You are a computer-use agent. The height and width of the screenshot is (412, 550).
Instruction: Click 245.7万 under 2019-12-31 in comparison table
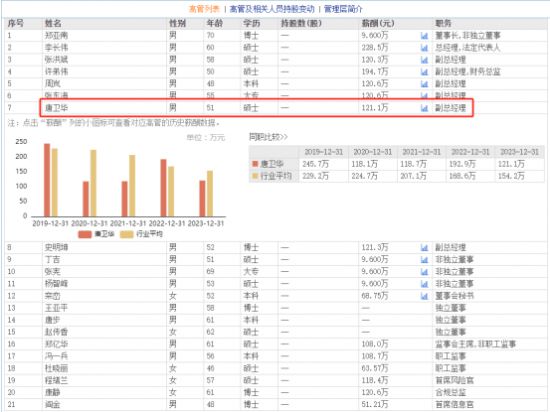315,164
